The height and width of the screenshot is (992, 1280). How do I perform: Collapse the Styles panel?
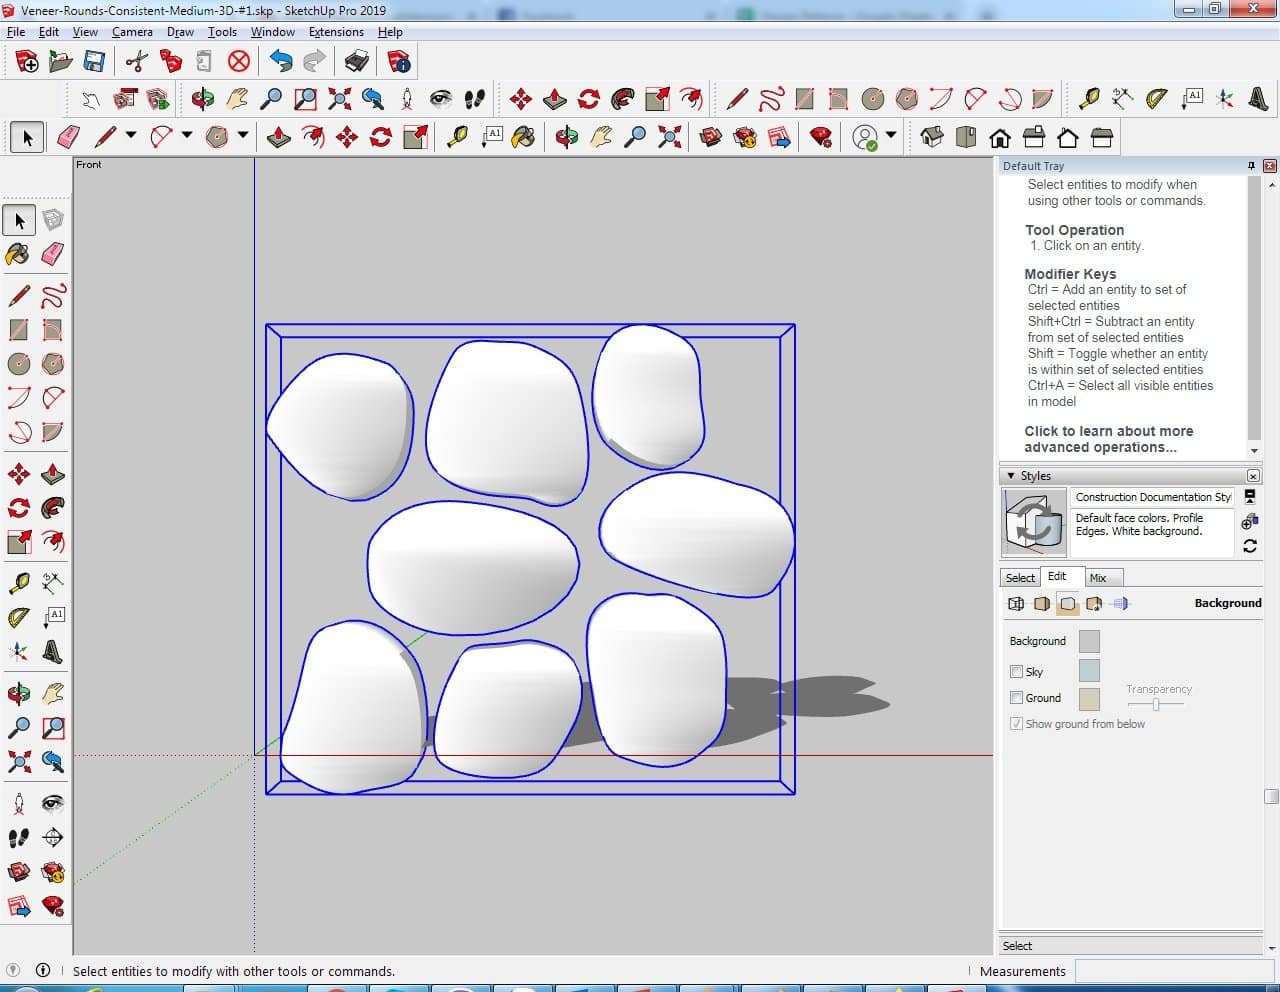coord(1011,476)
